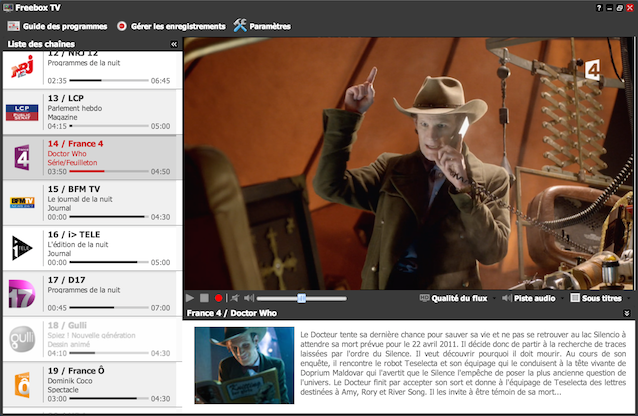Select the LCP channel logo

point(22,113)
